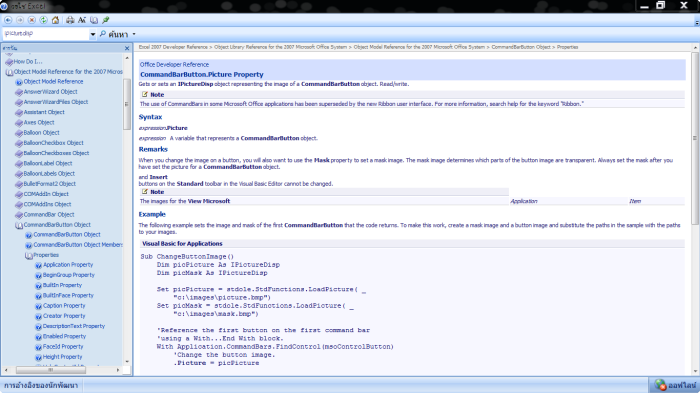Open Object Model Reference topic in the tree
This screenshot has width=700, height=393.
point(53,82)
